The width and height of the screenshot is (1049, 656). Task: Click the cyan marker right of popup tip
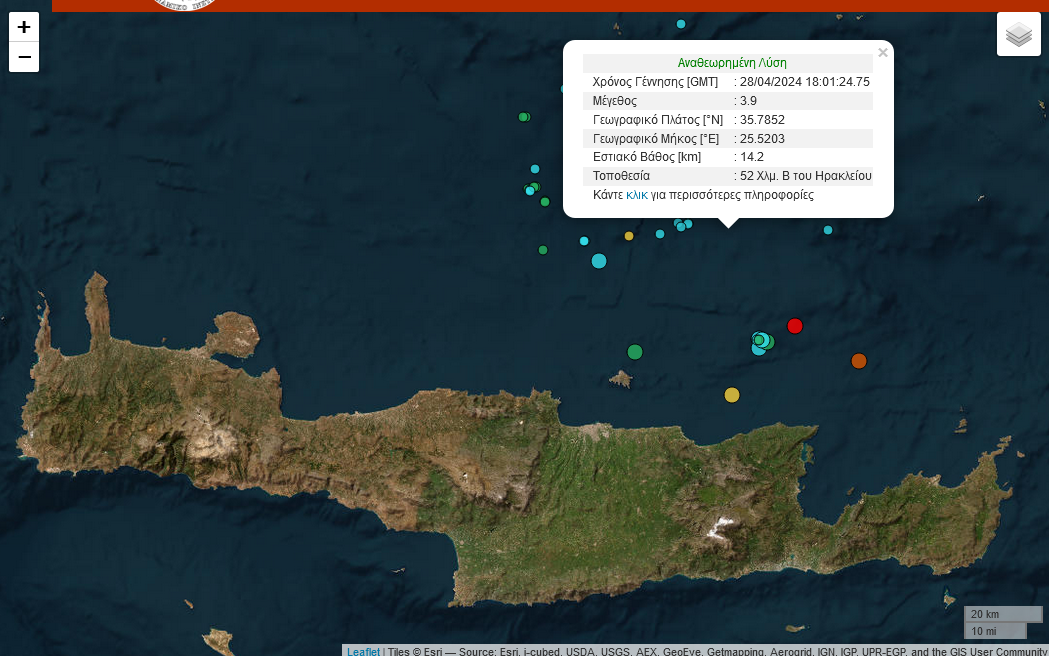click(x=828, y=230)
